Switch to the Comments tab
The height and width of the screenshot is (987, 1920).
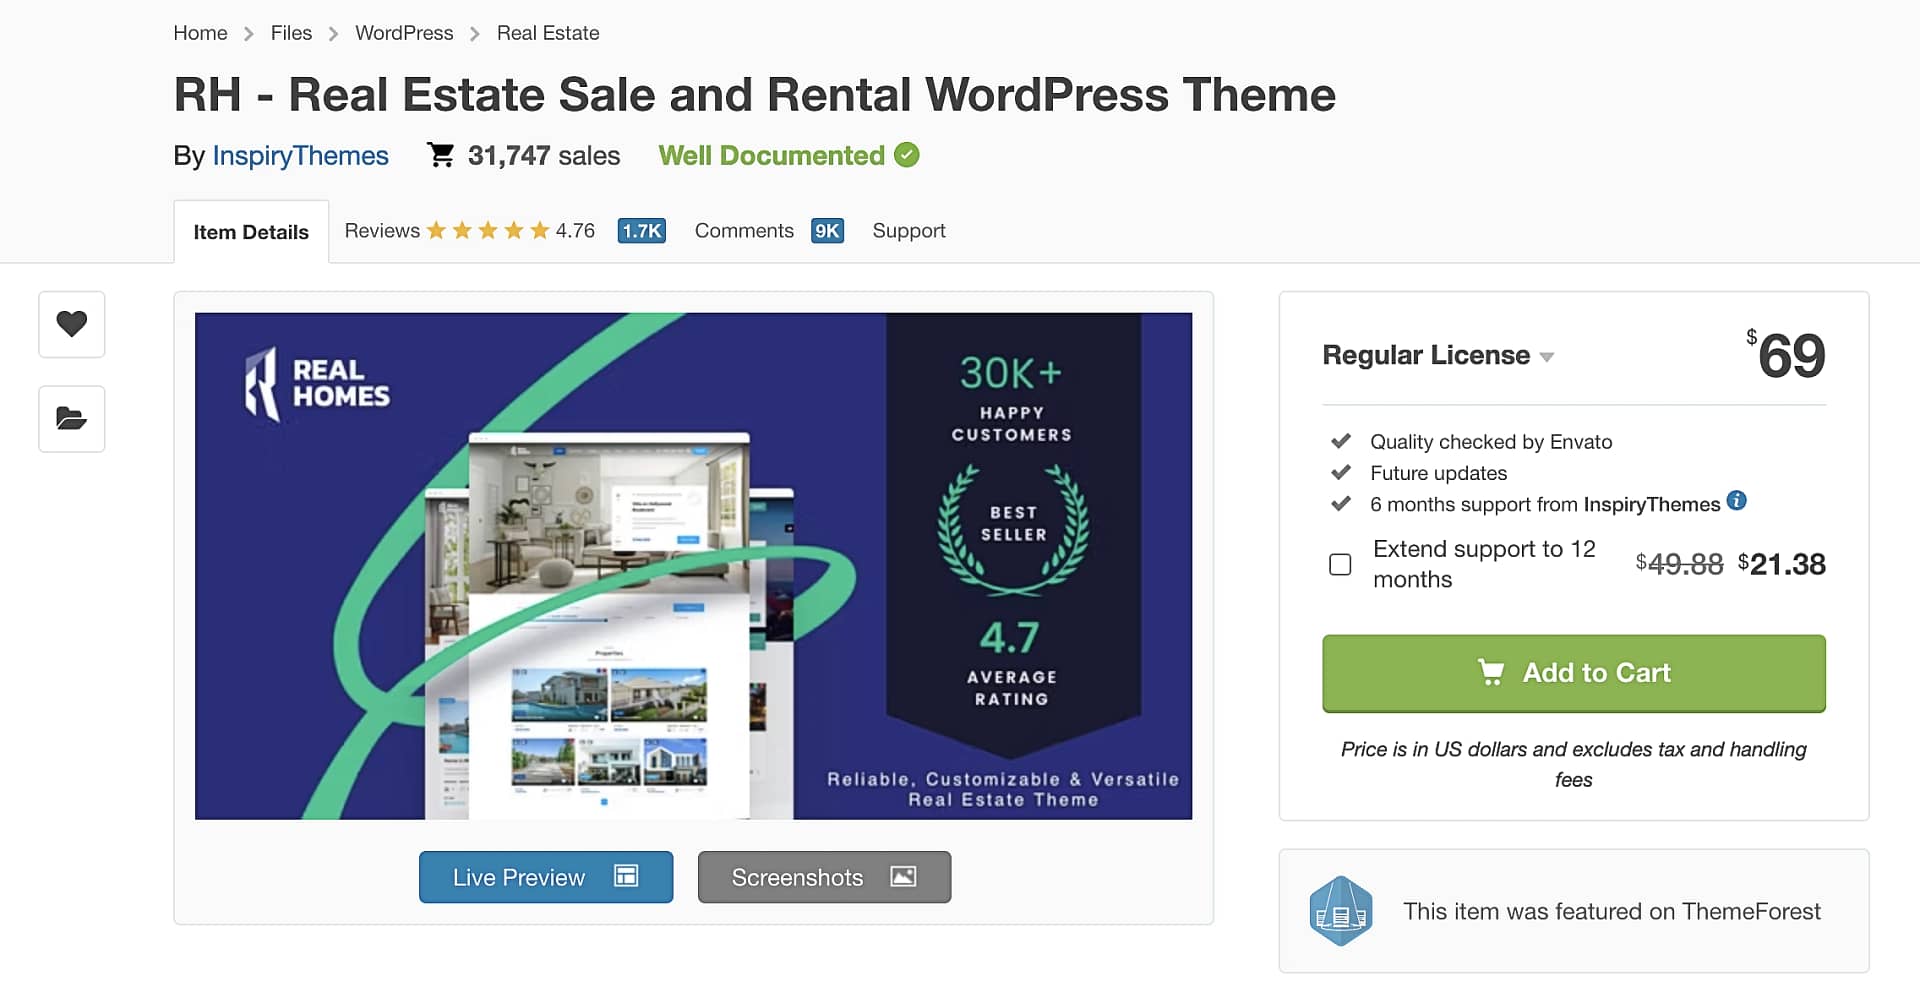(x=744, y=231)
